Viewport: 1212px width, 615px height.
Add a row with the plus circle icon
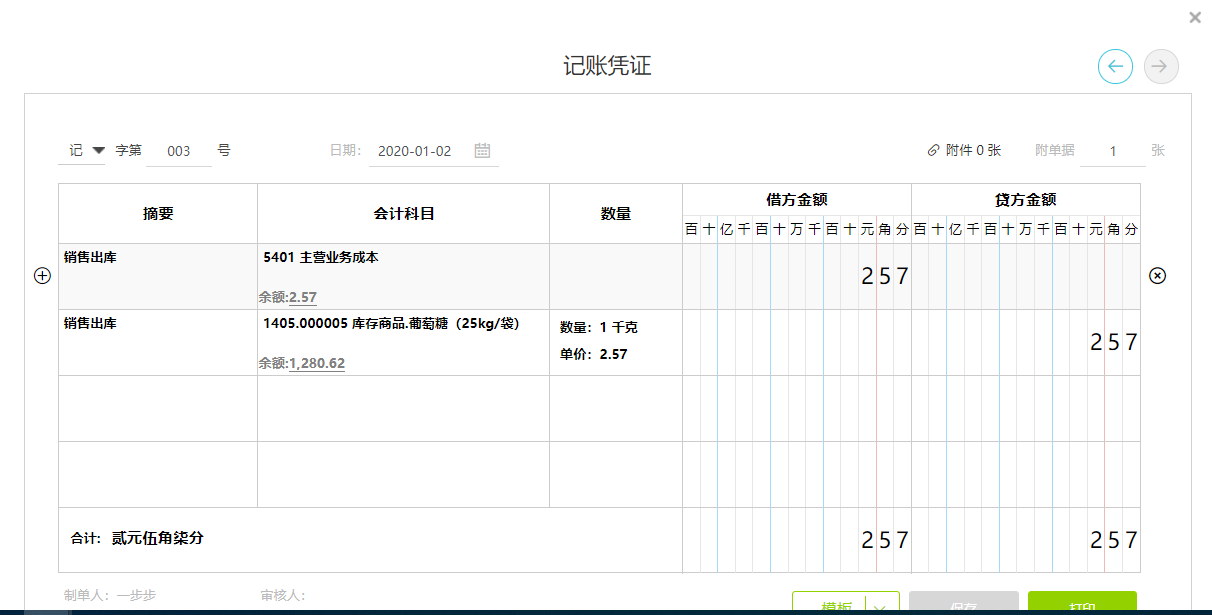coord(42,276)
